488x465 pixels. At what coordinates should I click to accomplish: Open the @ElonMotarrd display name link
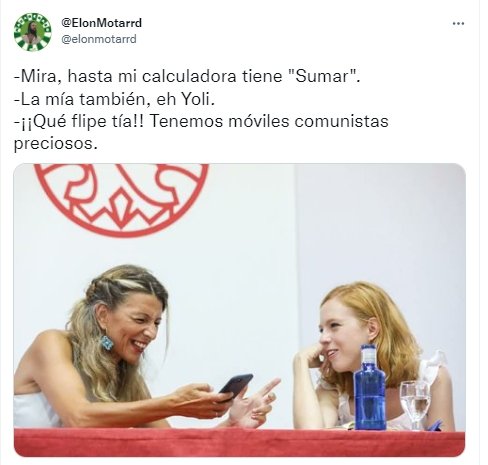pos(101,23)
